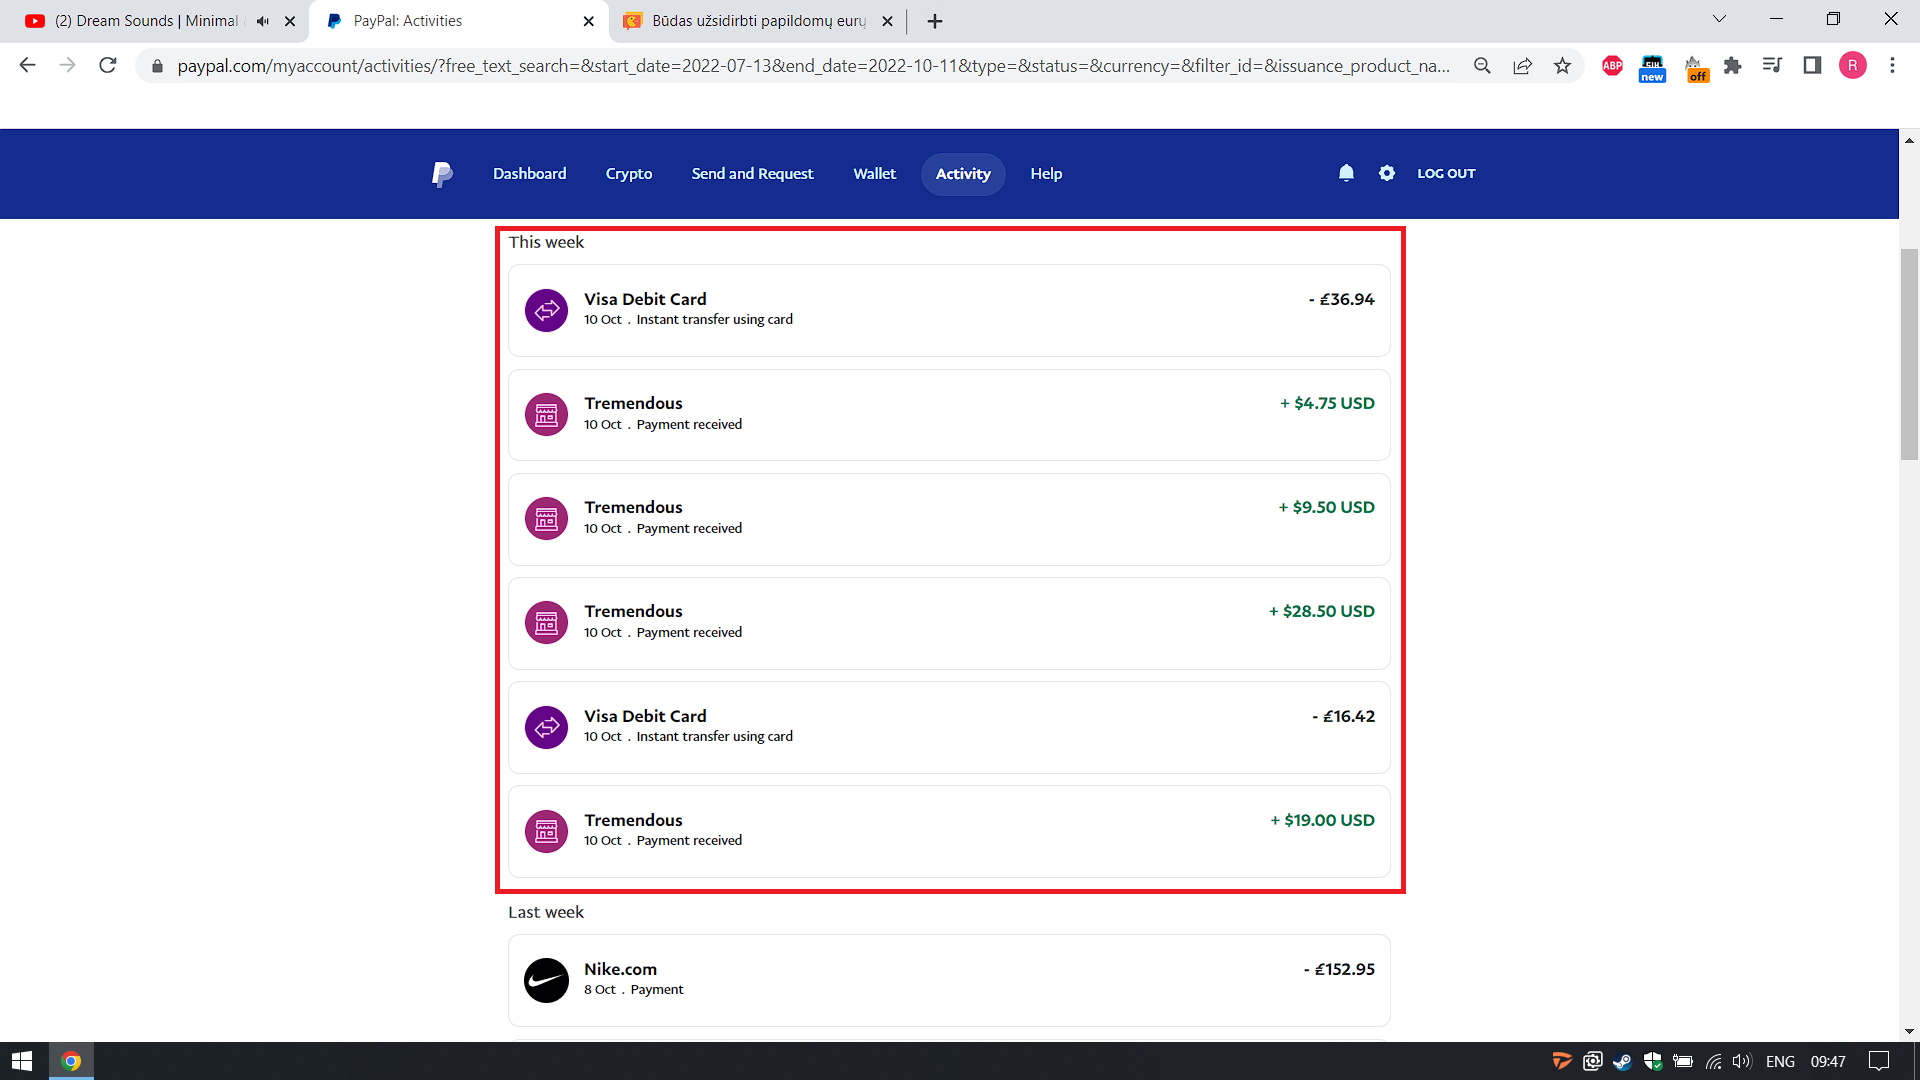Click merchant icon of $19.00 Tremendous payment
The width and height of the screenshot is (1920, 1080).
tap(546, 831)
